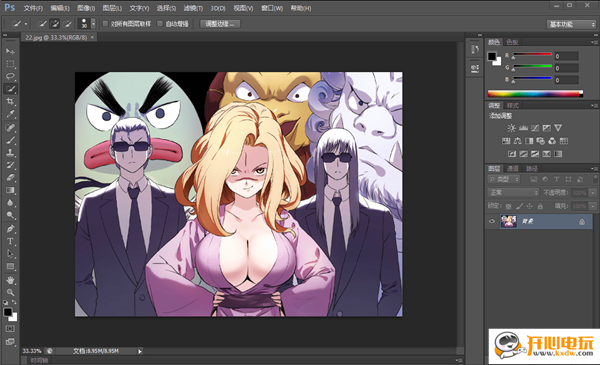This screenshot has width=600, height=365.
Task: Add an Invert adjustment
Action: pyautogui.click(x=512, y=154)
